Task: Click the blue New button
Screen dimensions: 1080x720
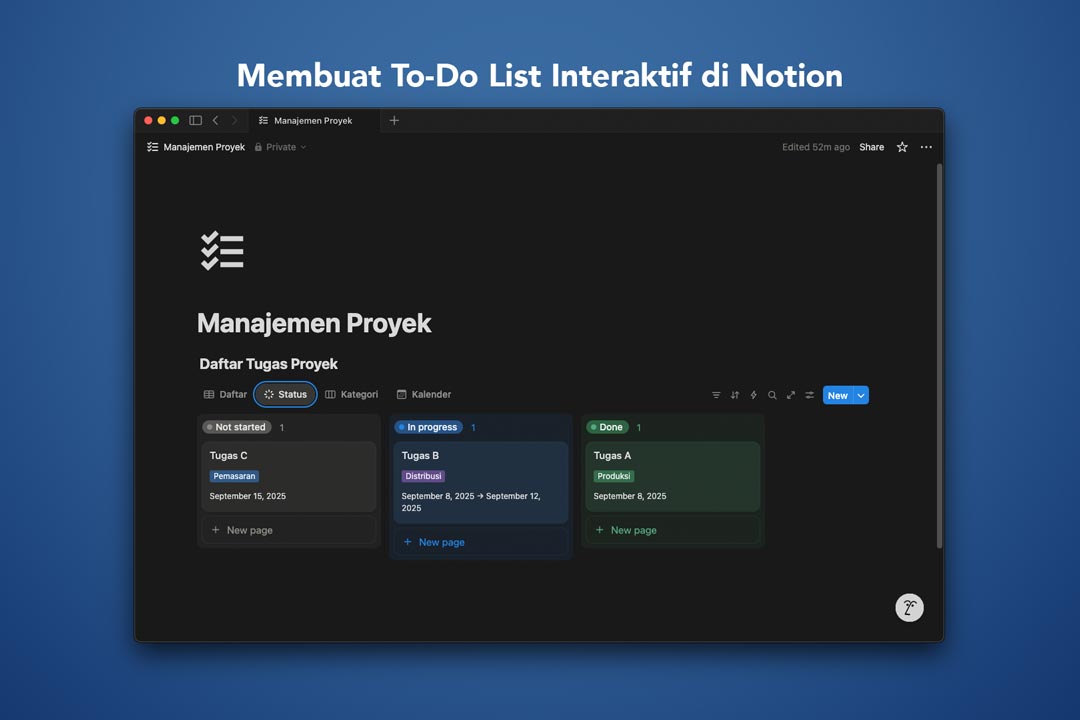Action: (x=838, y=395)
